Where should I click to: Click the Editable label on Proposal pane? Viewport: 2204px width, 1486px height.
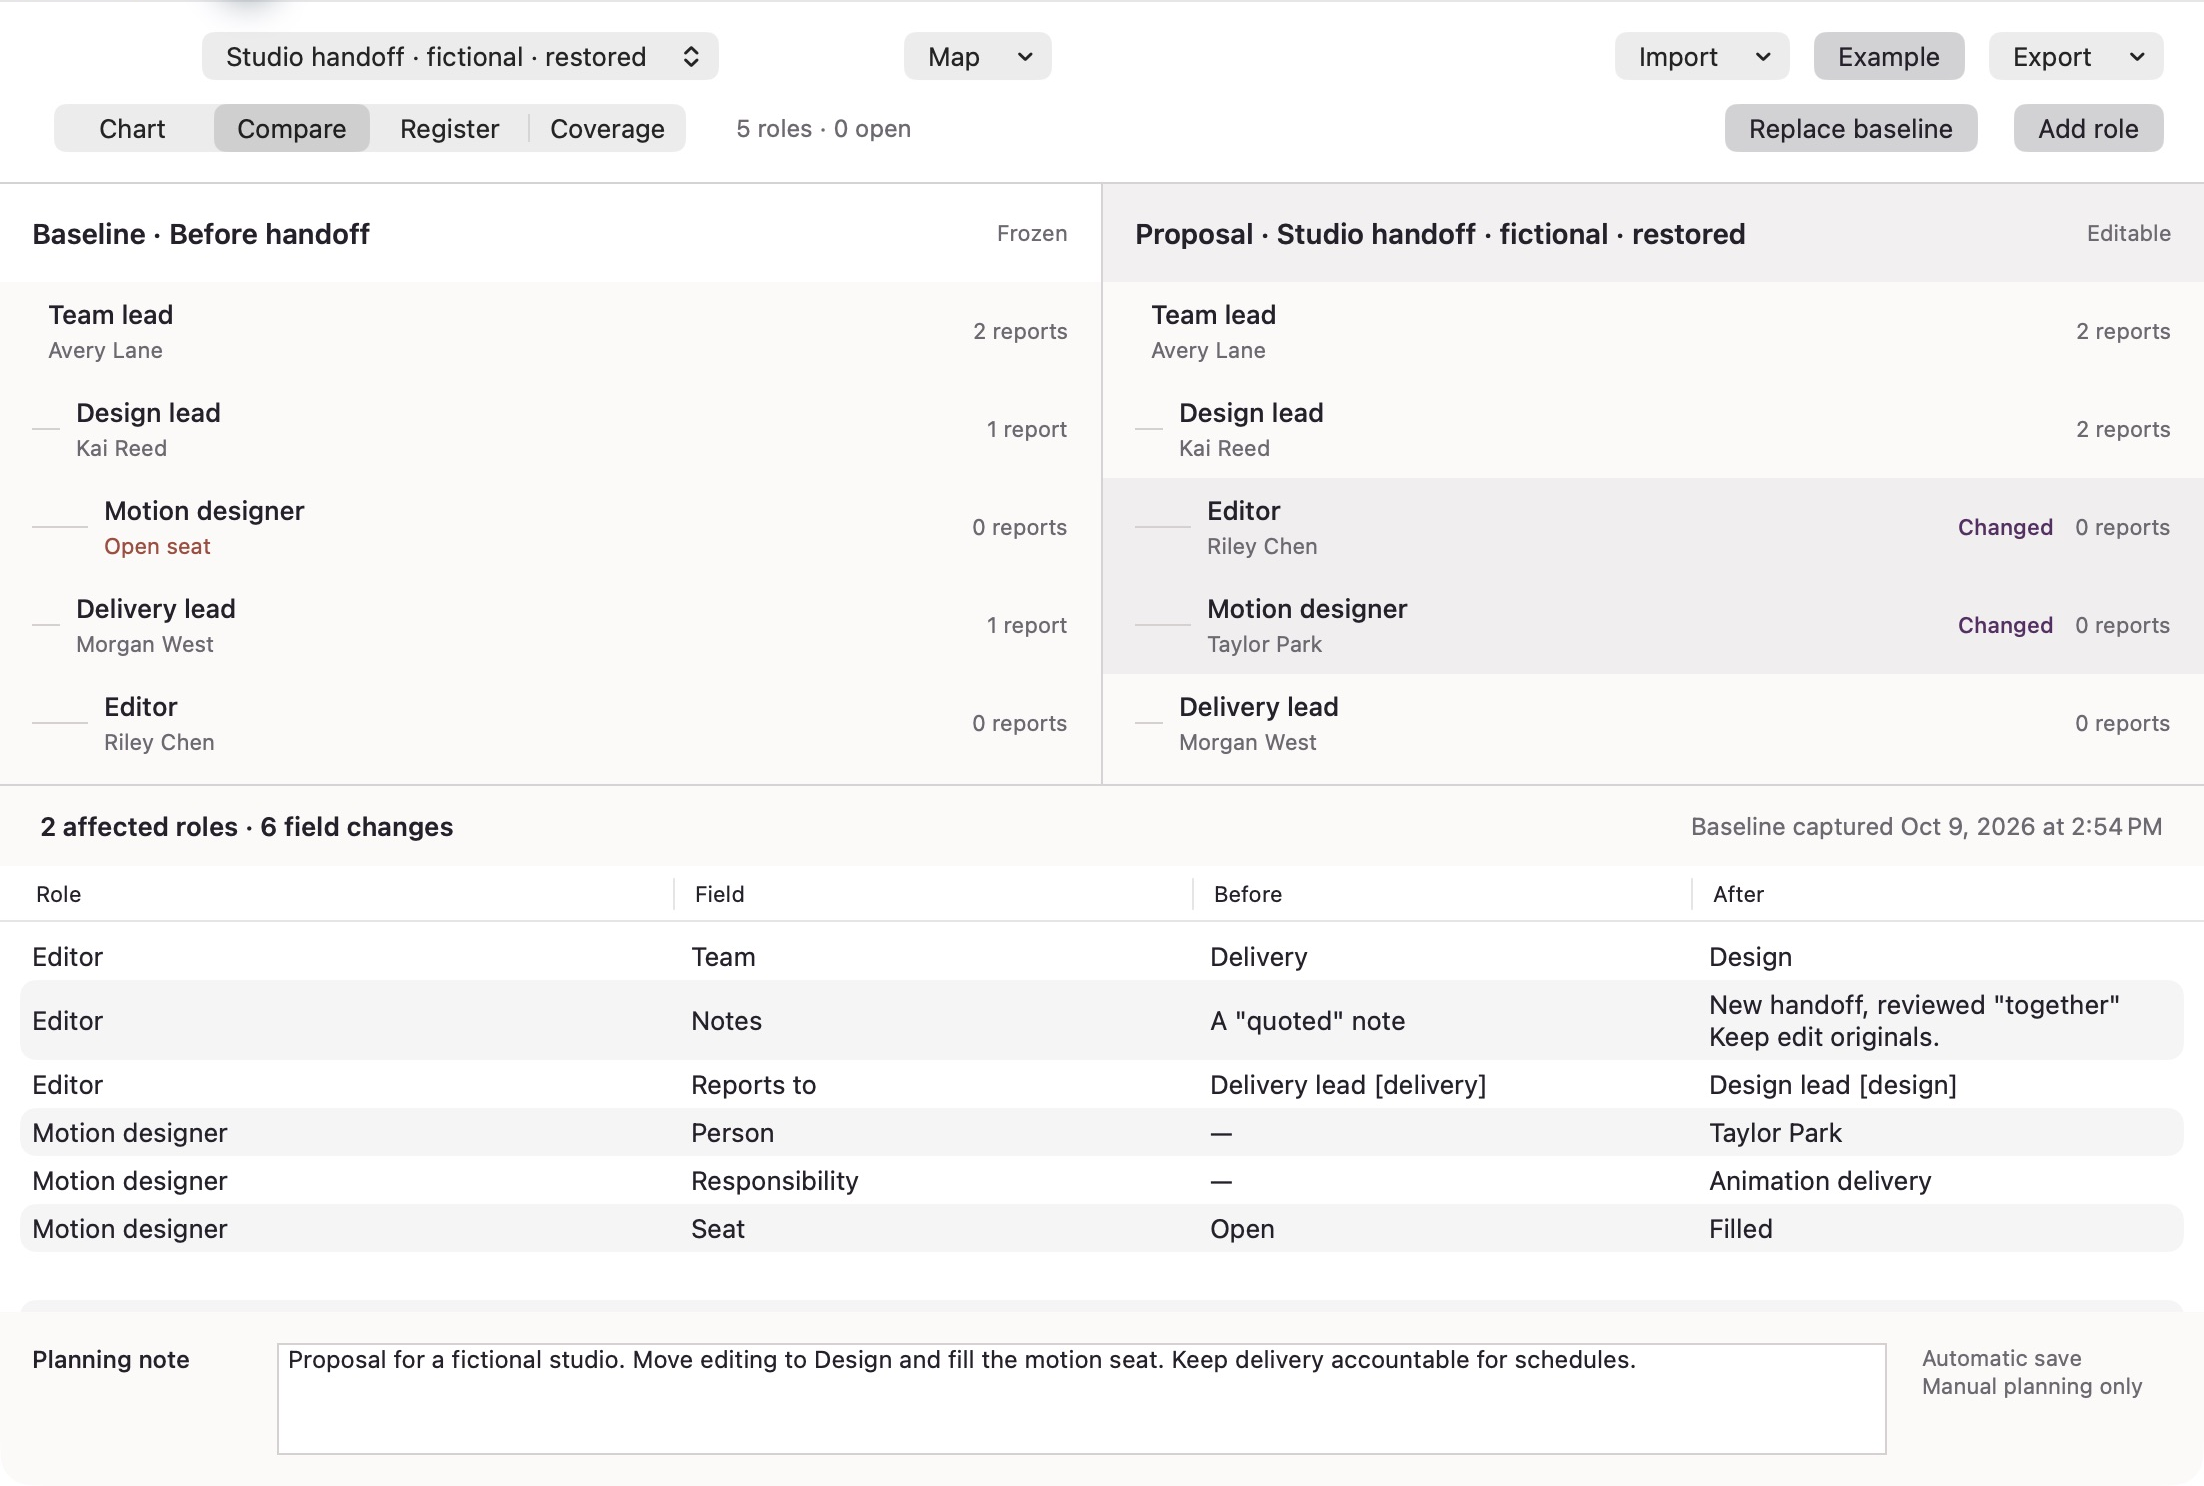[2128, 233]
